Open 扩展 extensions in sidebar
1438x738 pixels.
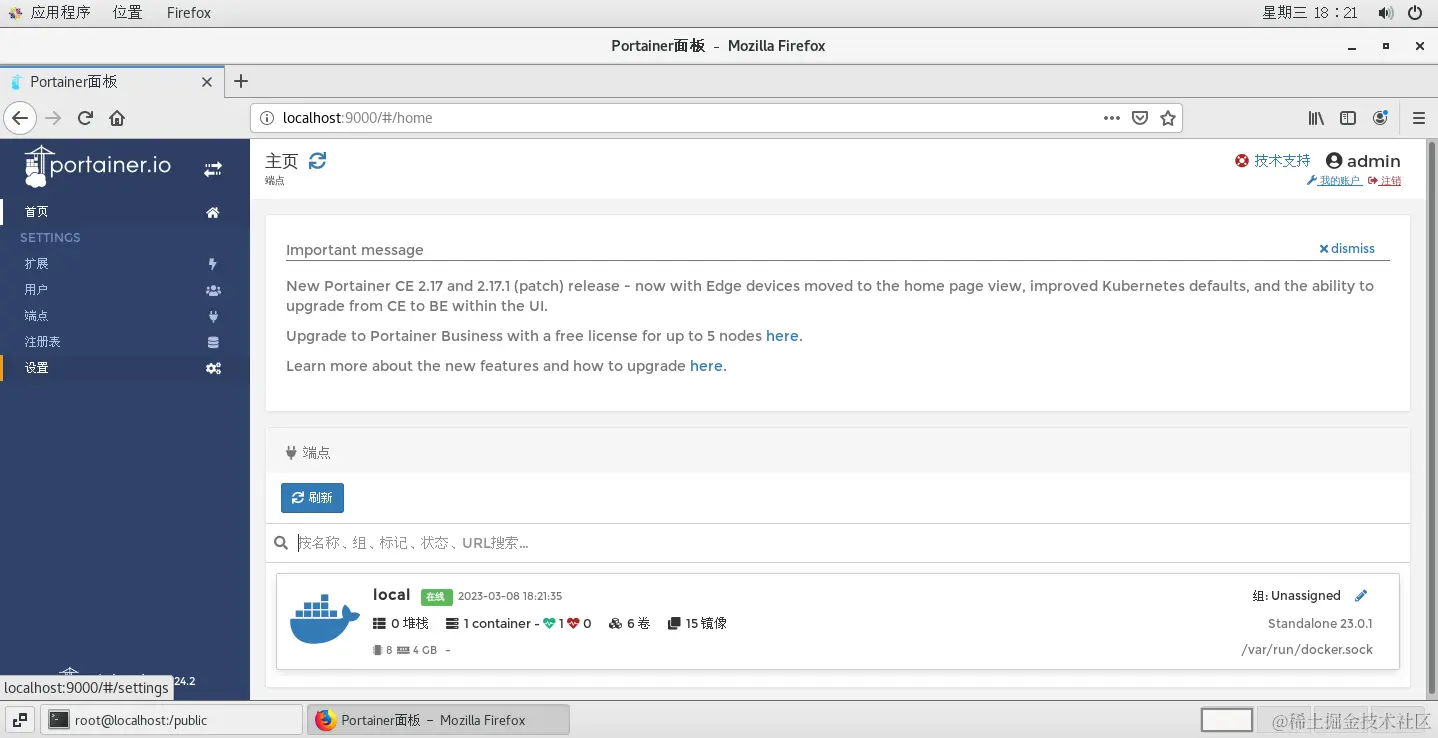pyautogui.click(x=125, y=264)
